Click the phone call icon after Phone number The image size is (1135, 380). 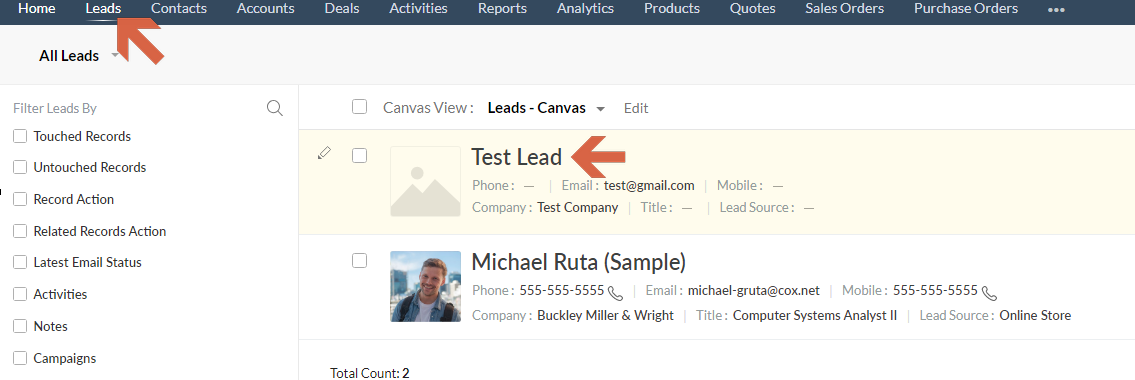(615, 292)
